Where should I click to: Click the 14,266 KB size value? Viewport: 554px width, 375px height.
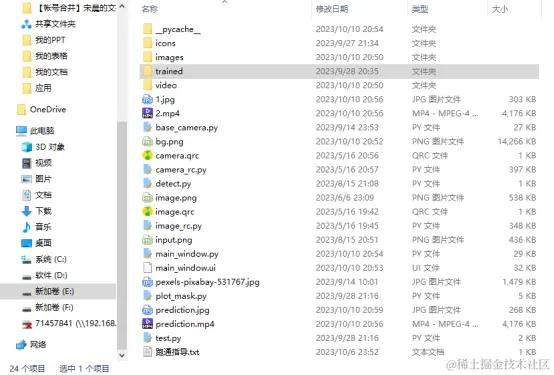[517, 141]
